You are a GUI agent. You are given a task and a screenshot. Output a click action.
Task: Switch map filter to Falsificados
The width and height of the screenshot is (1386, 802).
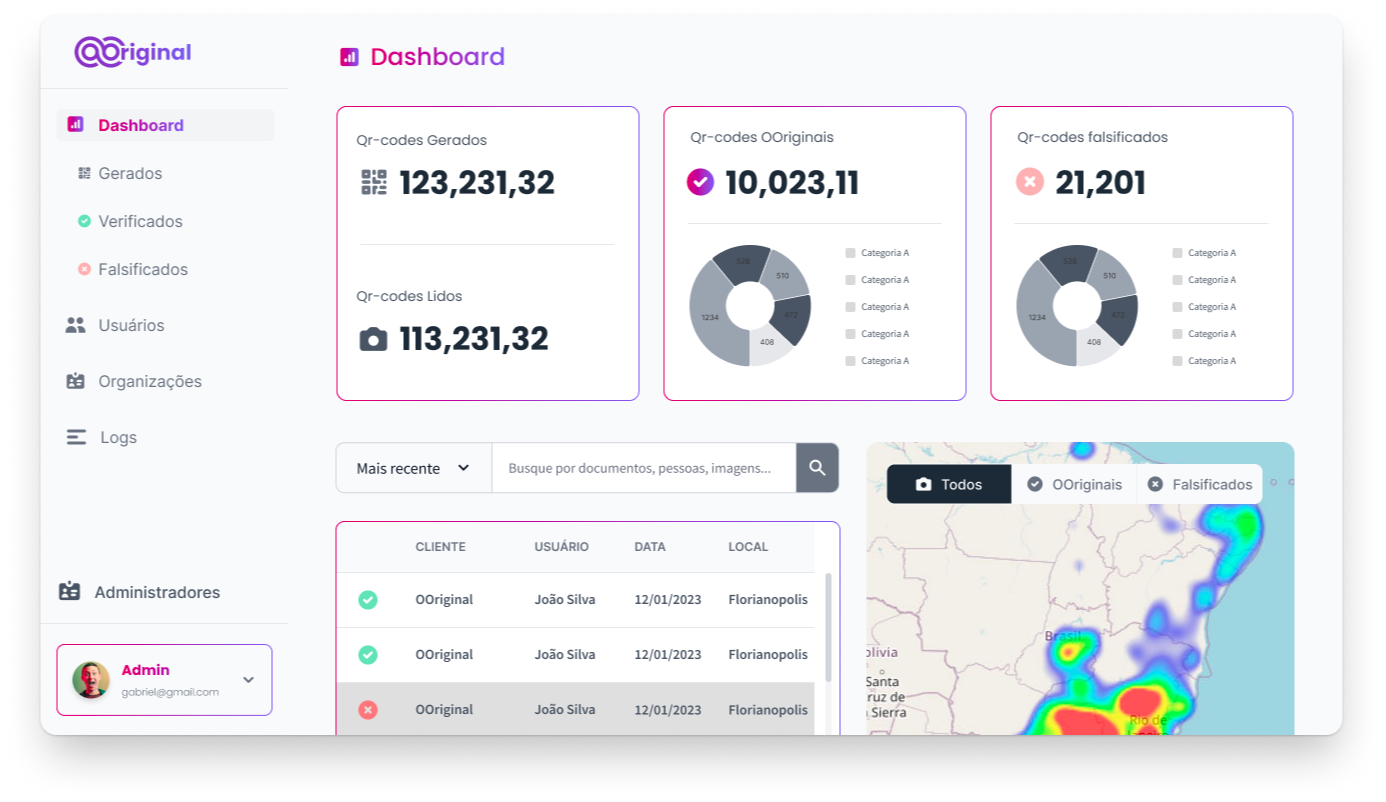coord(1200,484)
